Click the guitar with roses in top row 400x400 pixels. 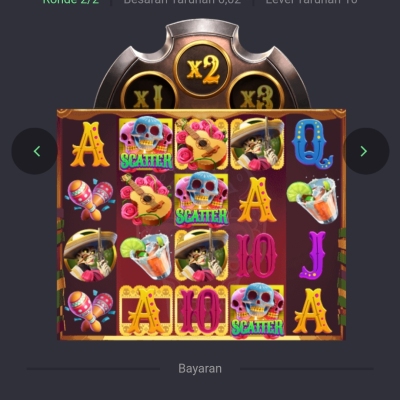[x=202, y=144]
